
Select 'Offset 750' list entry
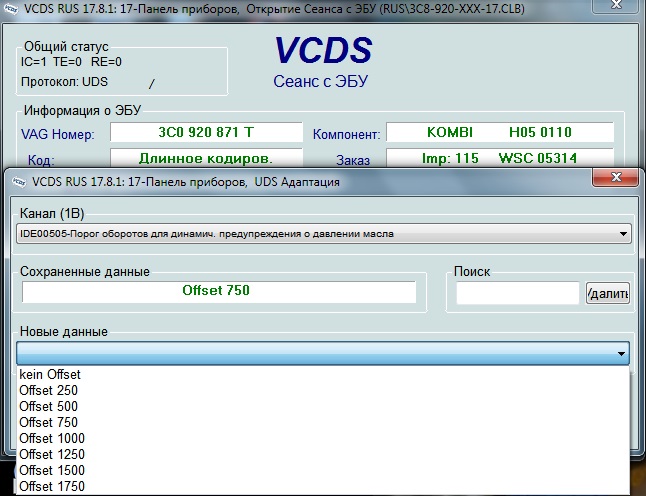tap(48, 422)
